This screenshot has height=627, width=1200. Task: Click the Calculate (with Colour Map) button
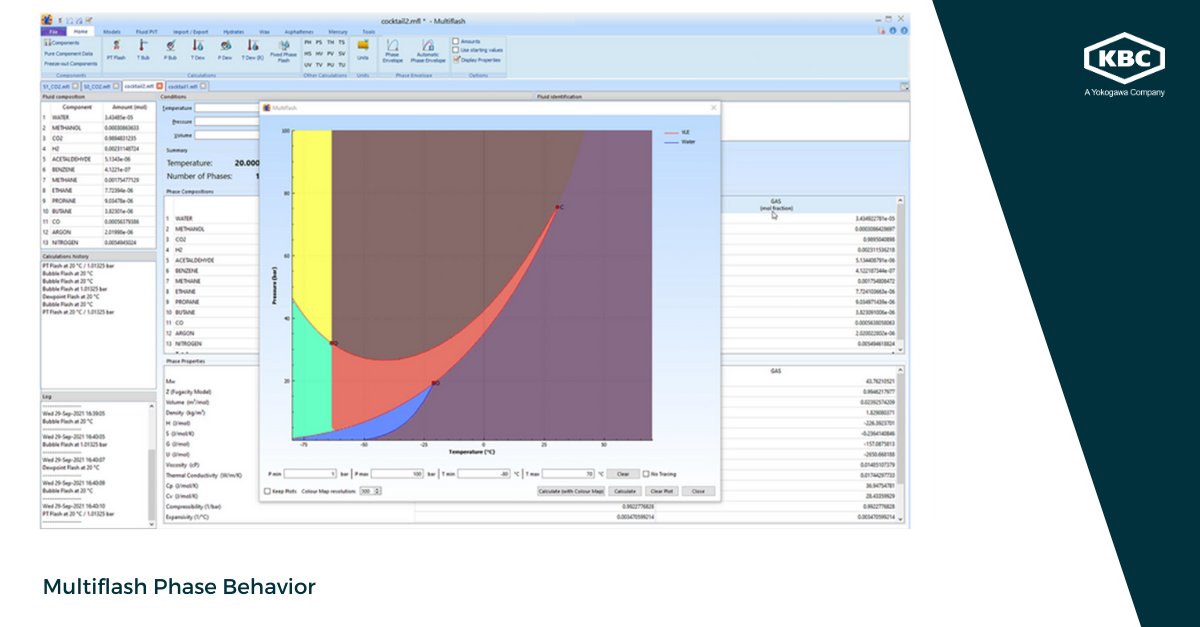coord(571,491)
